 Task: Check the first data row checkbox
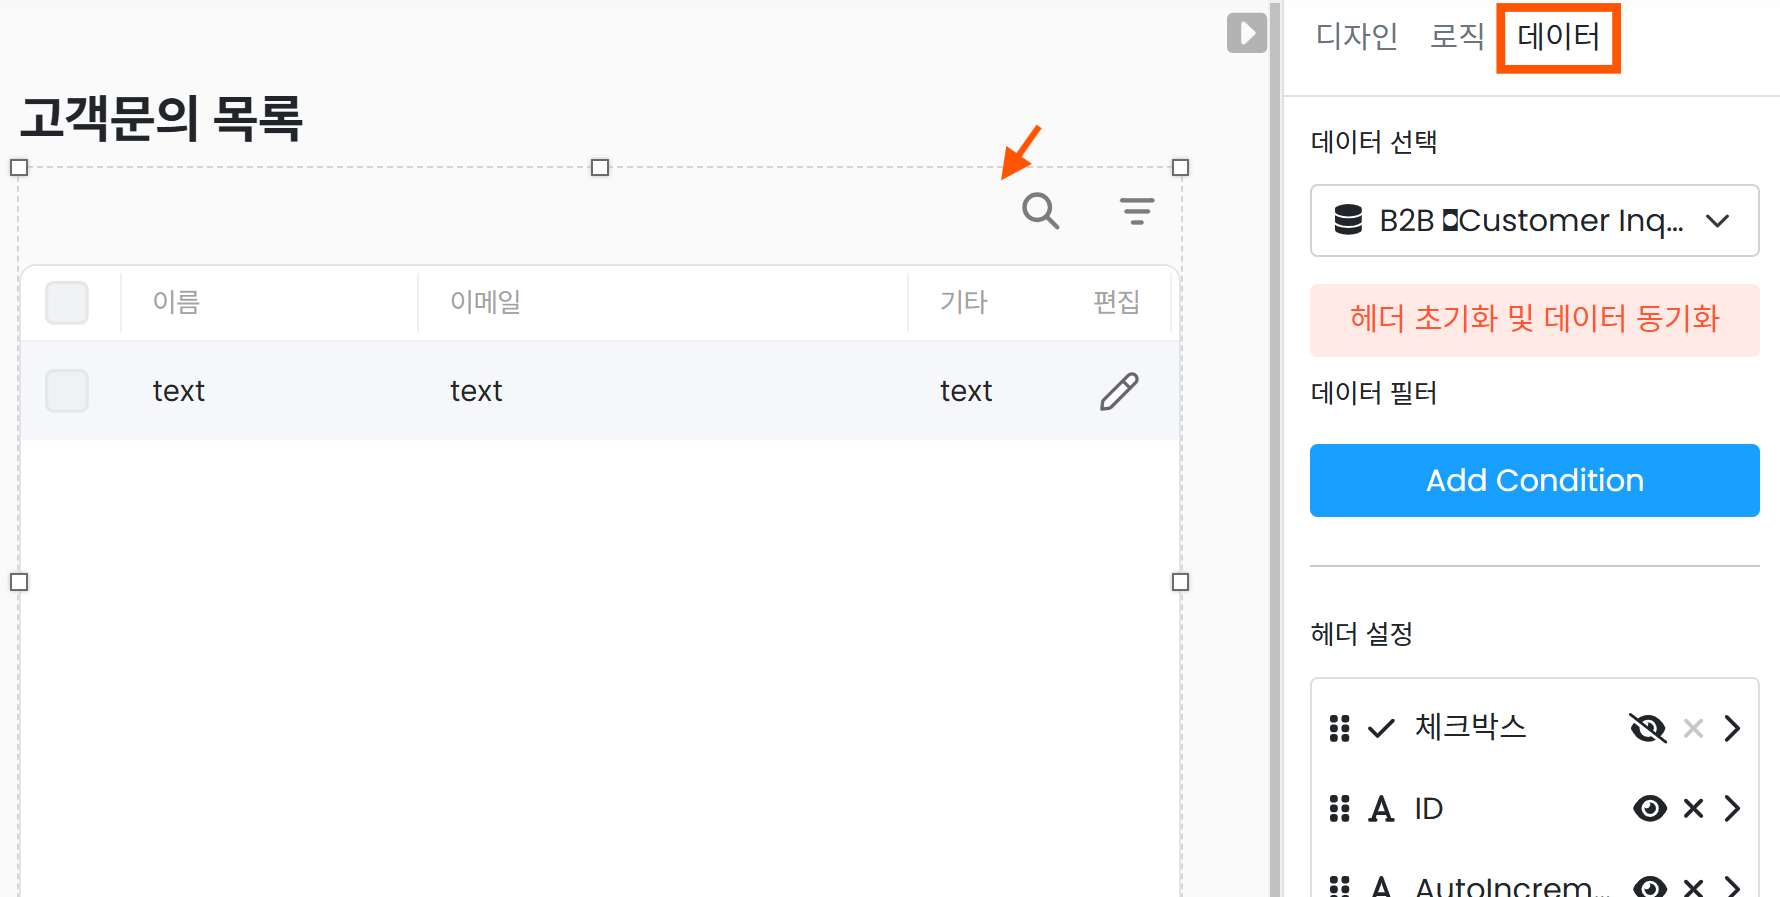67,391
